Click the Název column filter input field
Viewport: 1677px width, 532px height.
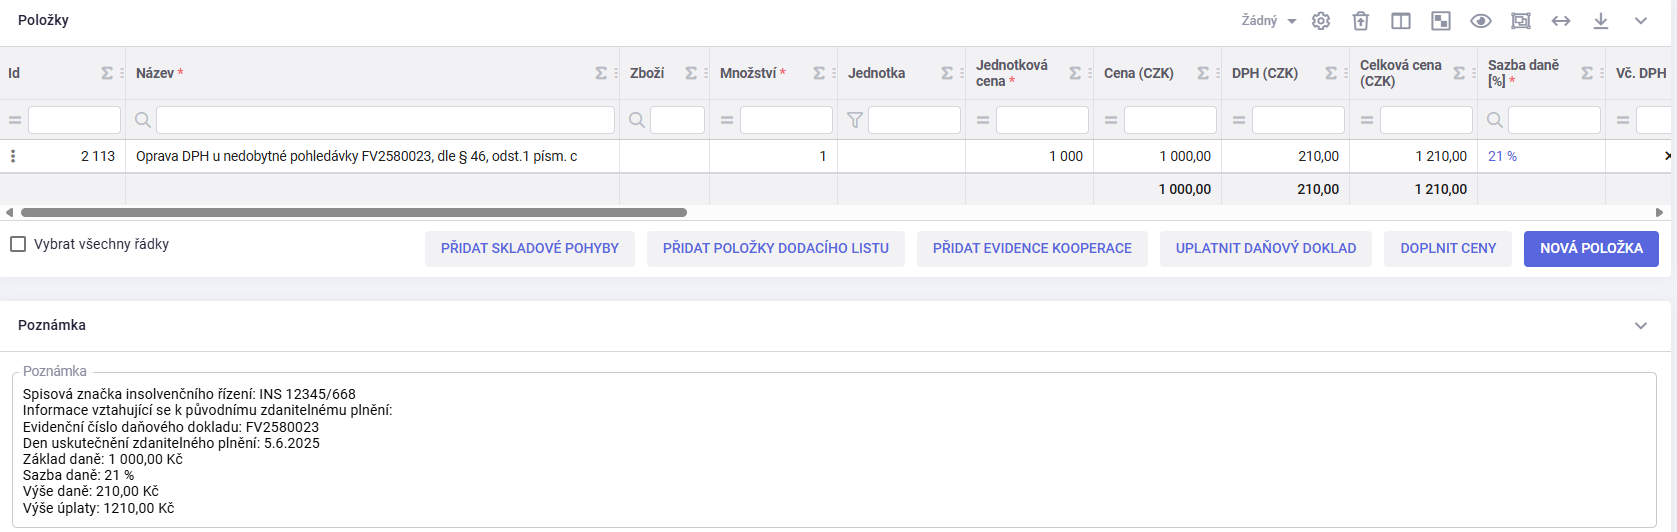point(385,120)
